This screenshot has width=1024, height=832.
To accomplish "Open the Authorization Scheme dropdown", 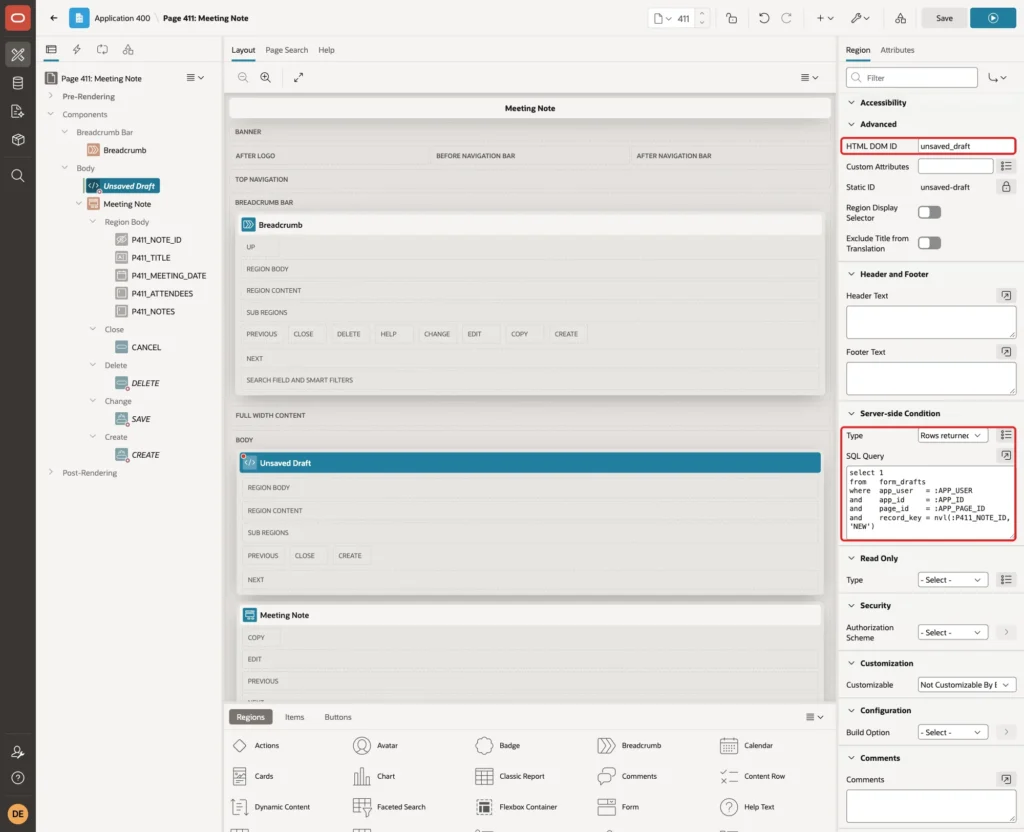I will (952, 632).
